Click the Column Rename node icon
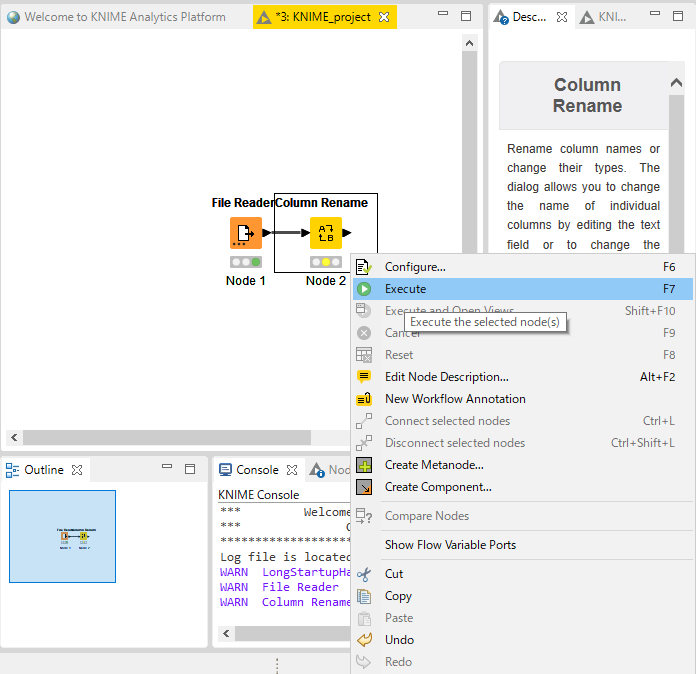The width and height of the screenshot is (696, 674). [326, 233]
